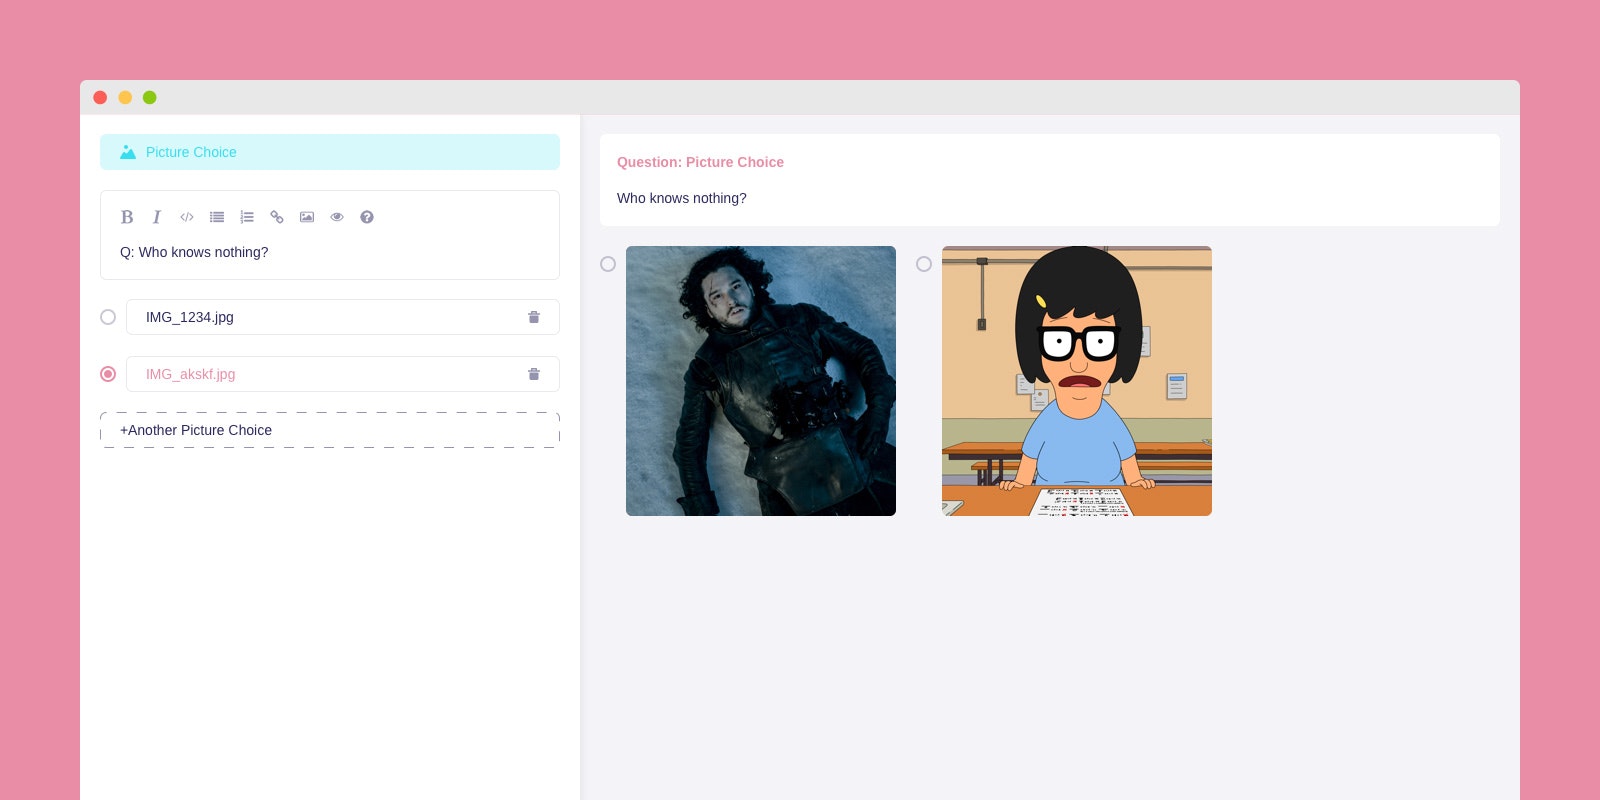Open editor help with the question mark icon
This screenshot has width=1600, height=800.
click(367, 217)
